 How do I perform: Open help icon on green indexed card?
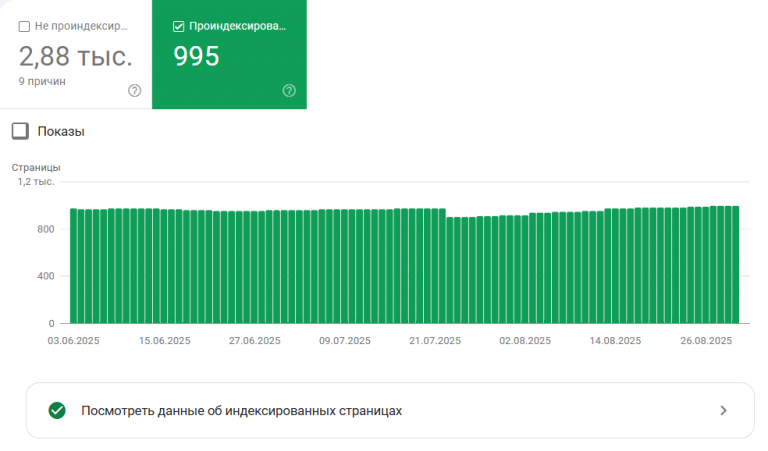pyautogui.click(x=289, y=91)
